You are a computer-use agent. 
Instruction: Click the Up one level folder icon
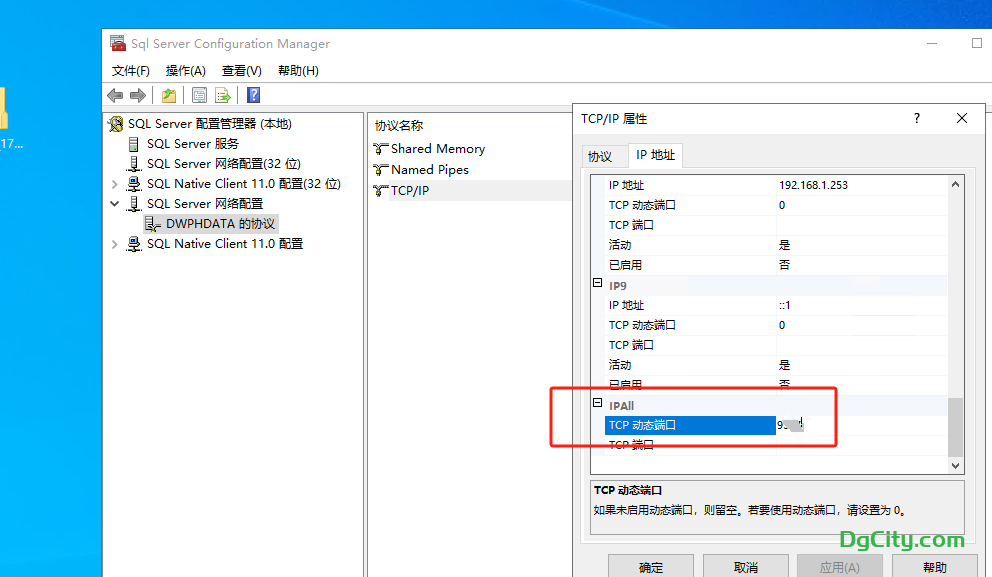point(169,95)
